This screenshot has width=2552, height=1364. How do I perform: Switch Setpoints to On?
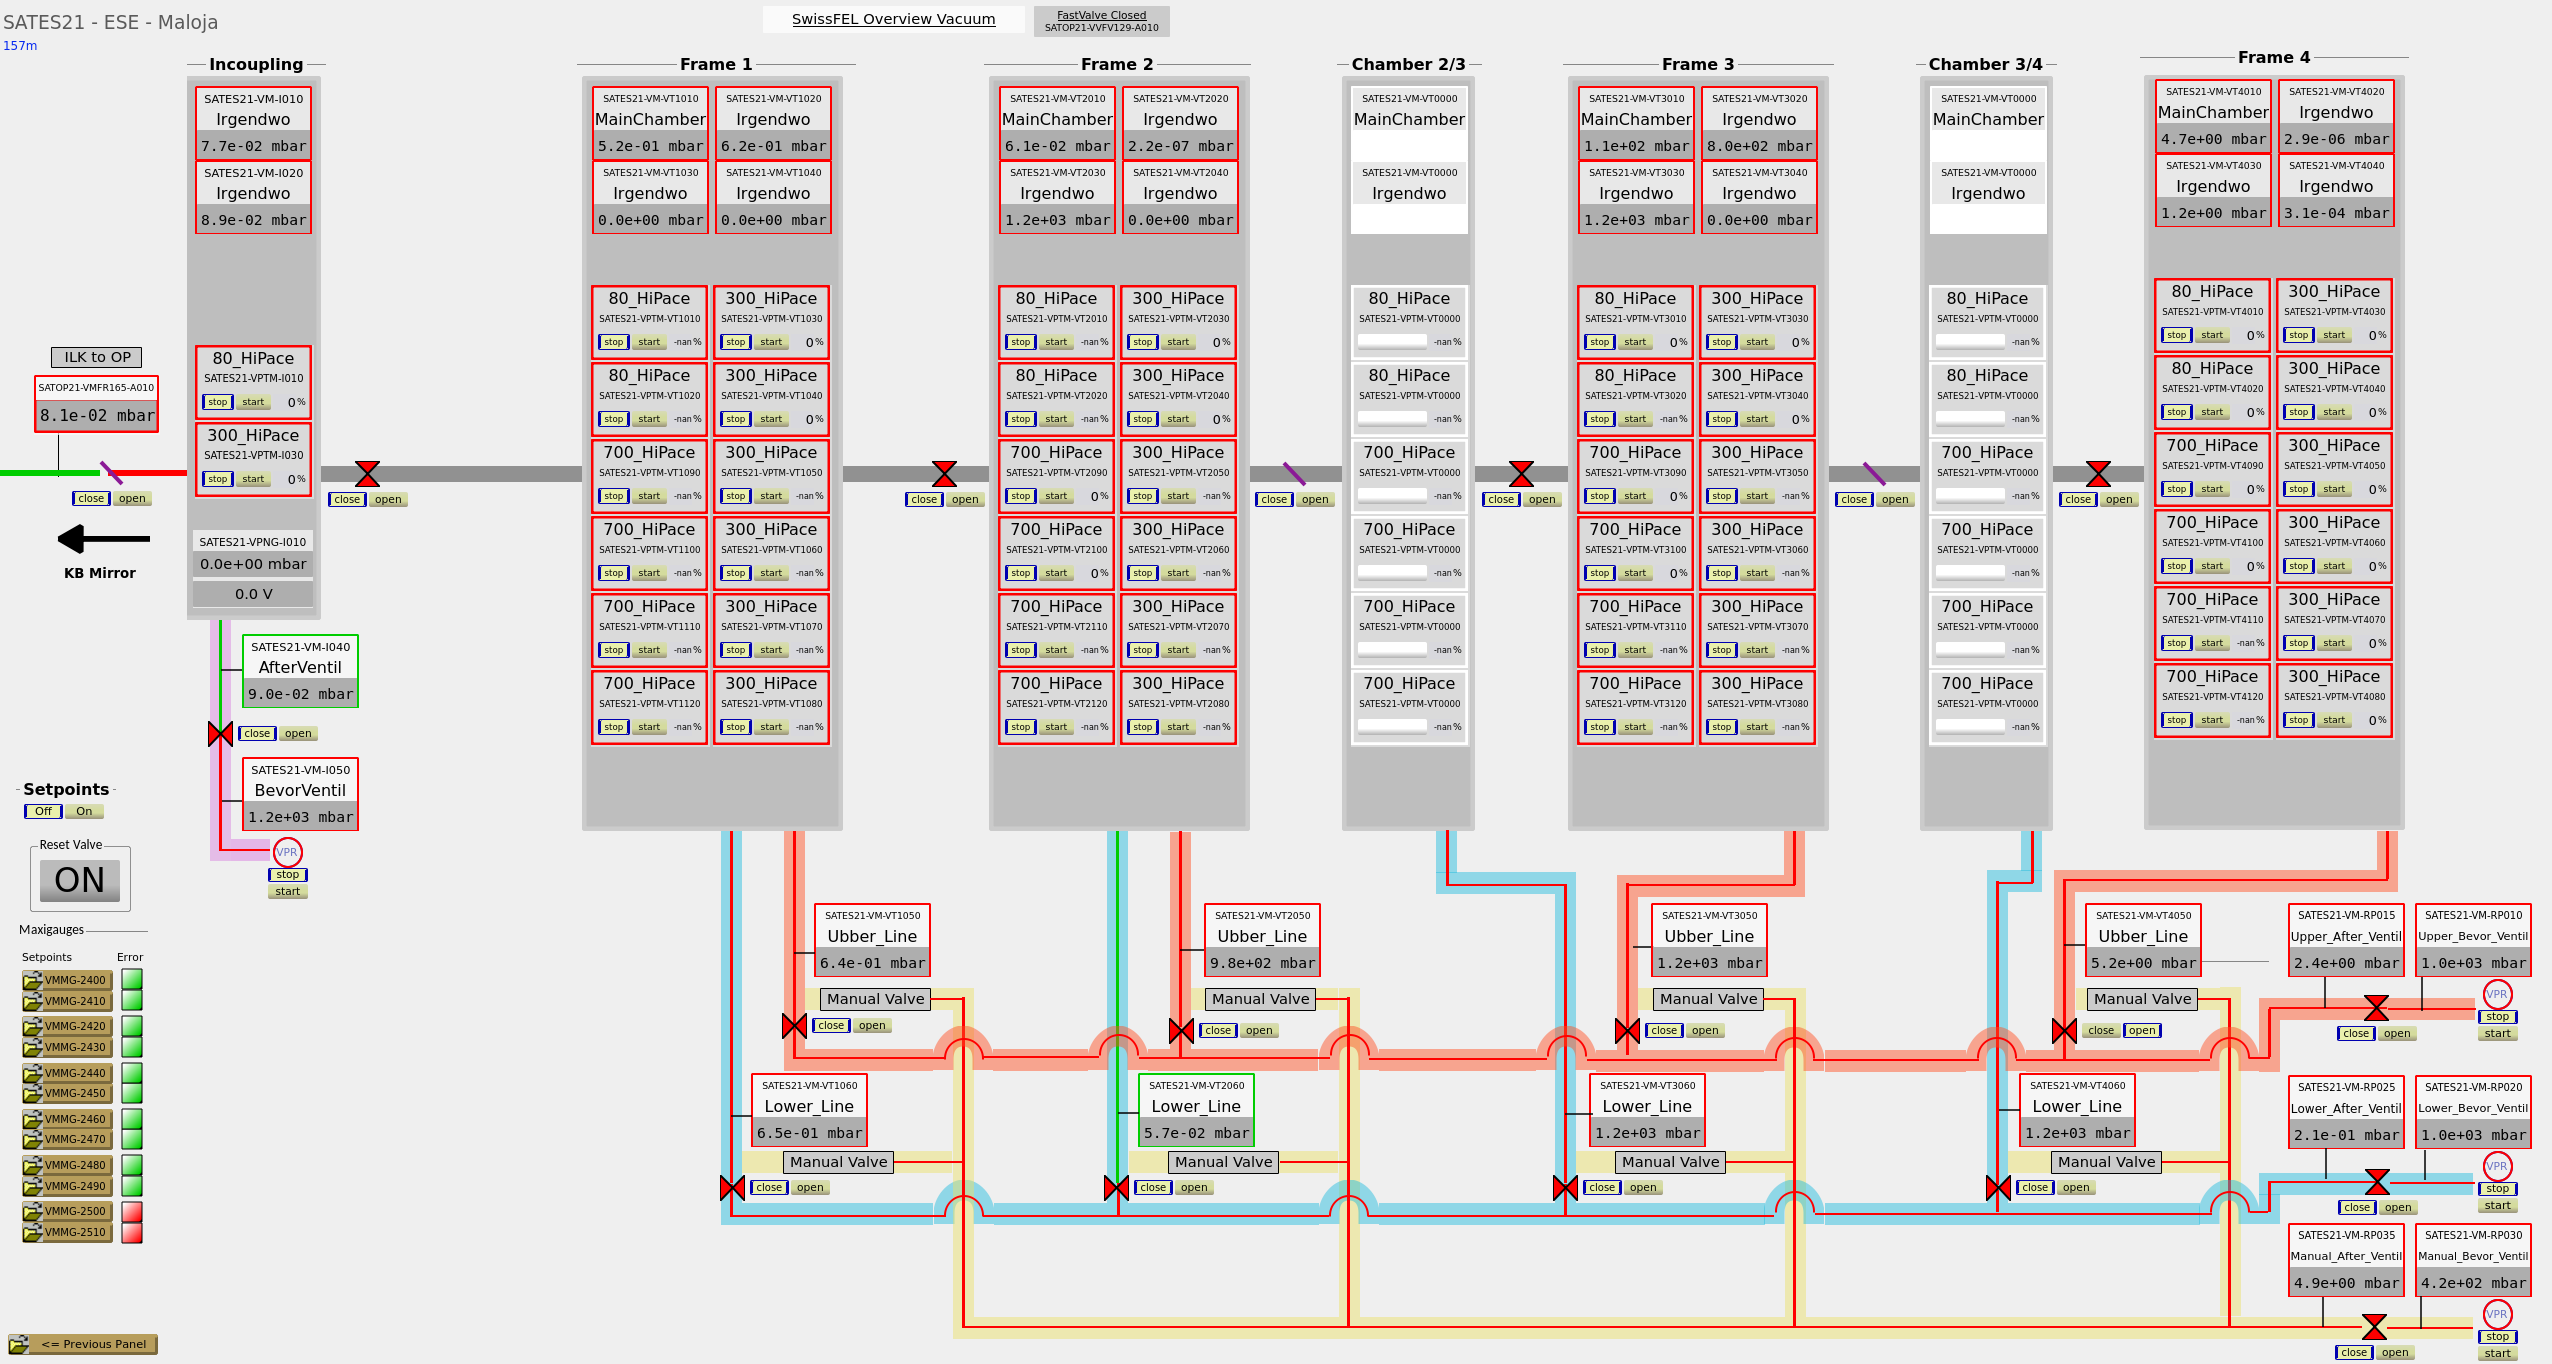85,812
